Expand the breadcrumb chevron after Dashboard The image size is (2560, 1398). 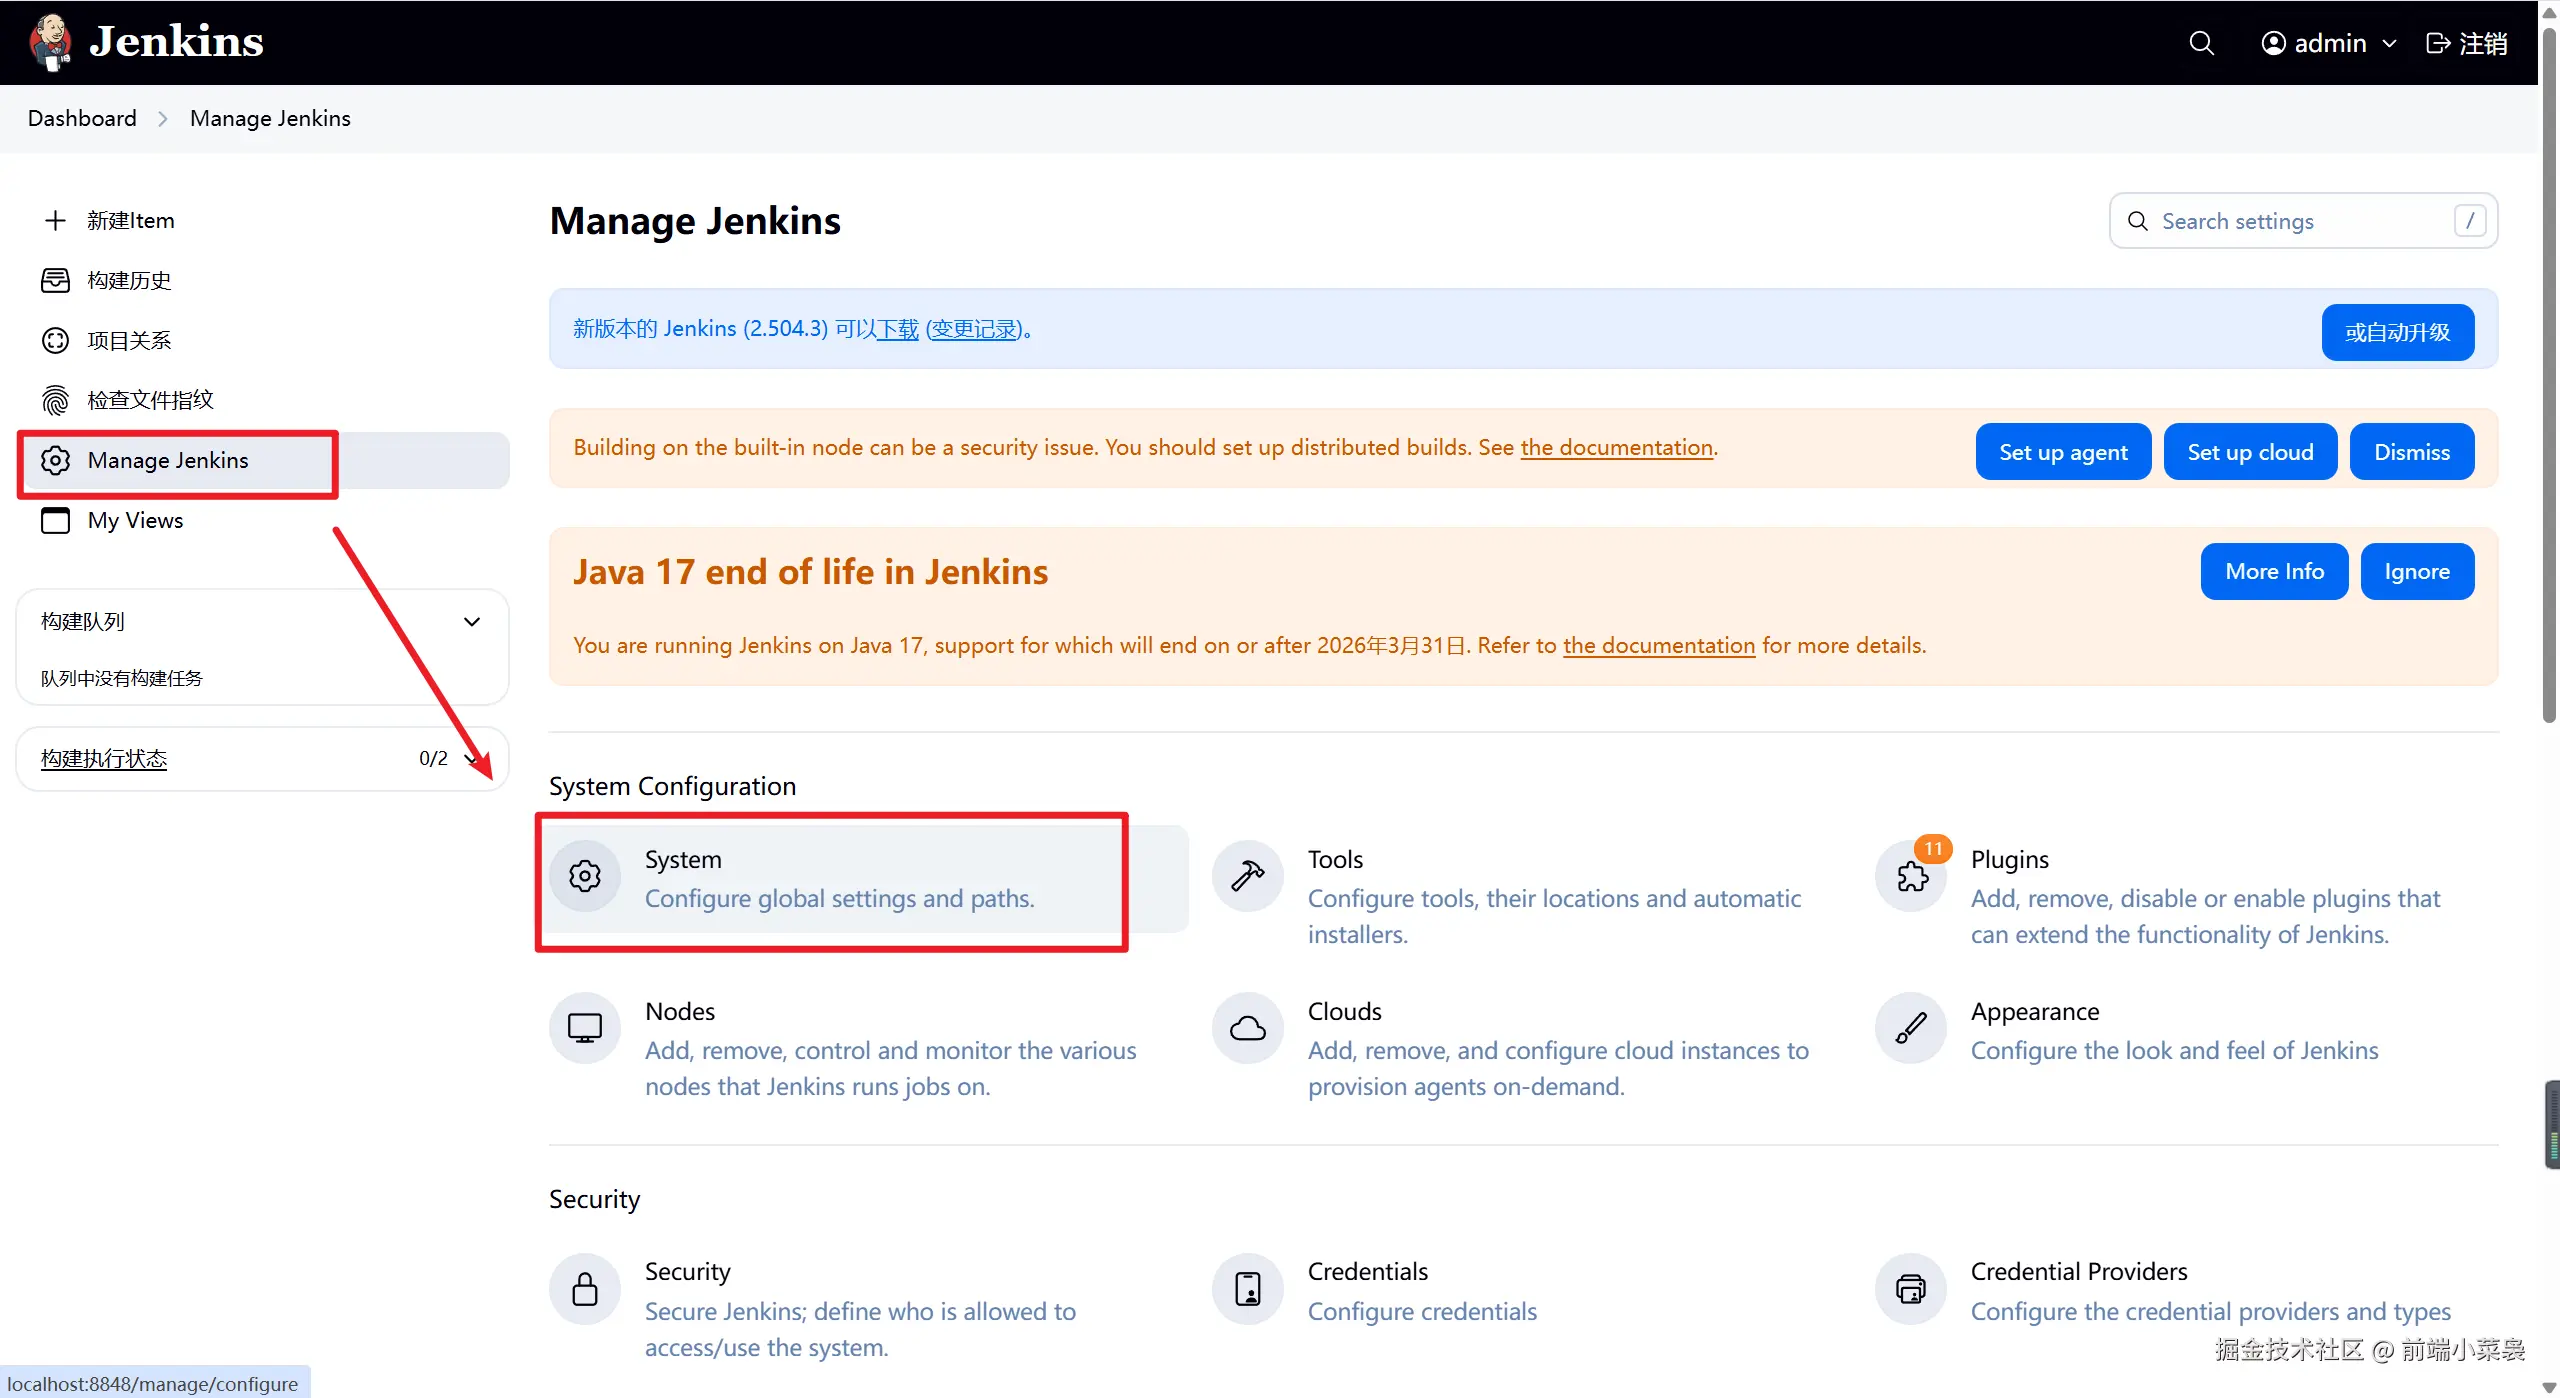click(163, 119)
